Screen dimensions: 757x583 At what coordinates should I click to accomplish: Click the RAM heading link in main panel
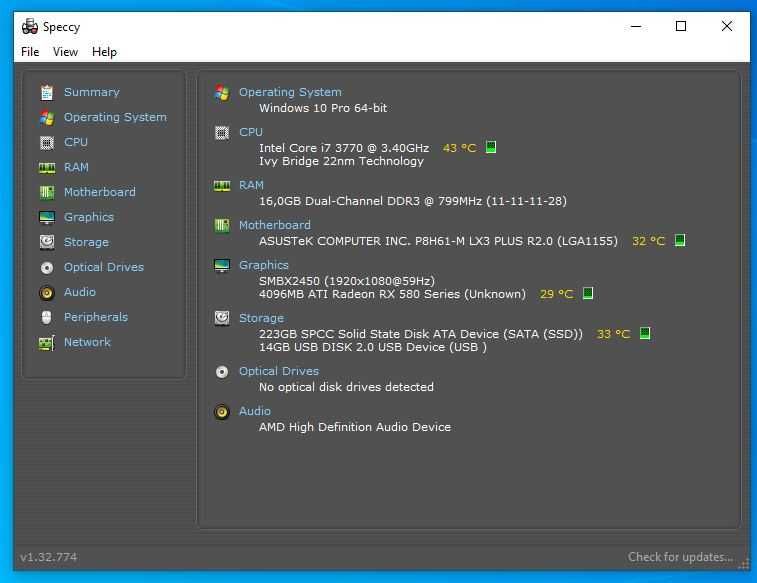pos(252,185)
